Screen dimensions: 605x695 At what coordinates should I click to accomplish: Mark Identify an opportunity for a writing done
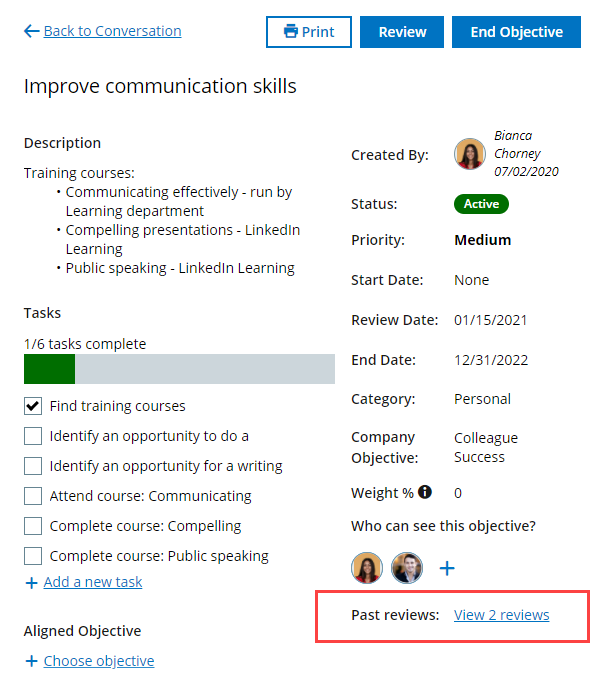pos(33,466)
